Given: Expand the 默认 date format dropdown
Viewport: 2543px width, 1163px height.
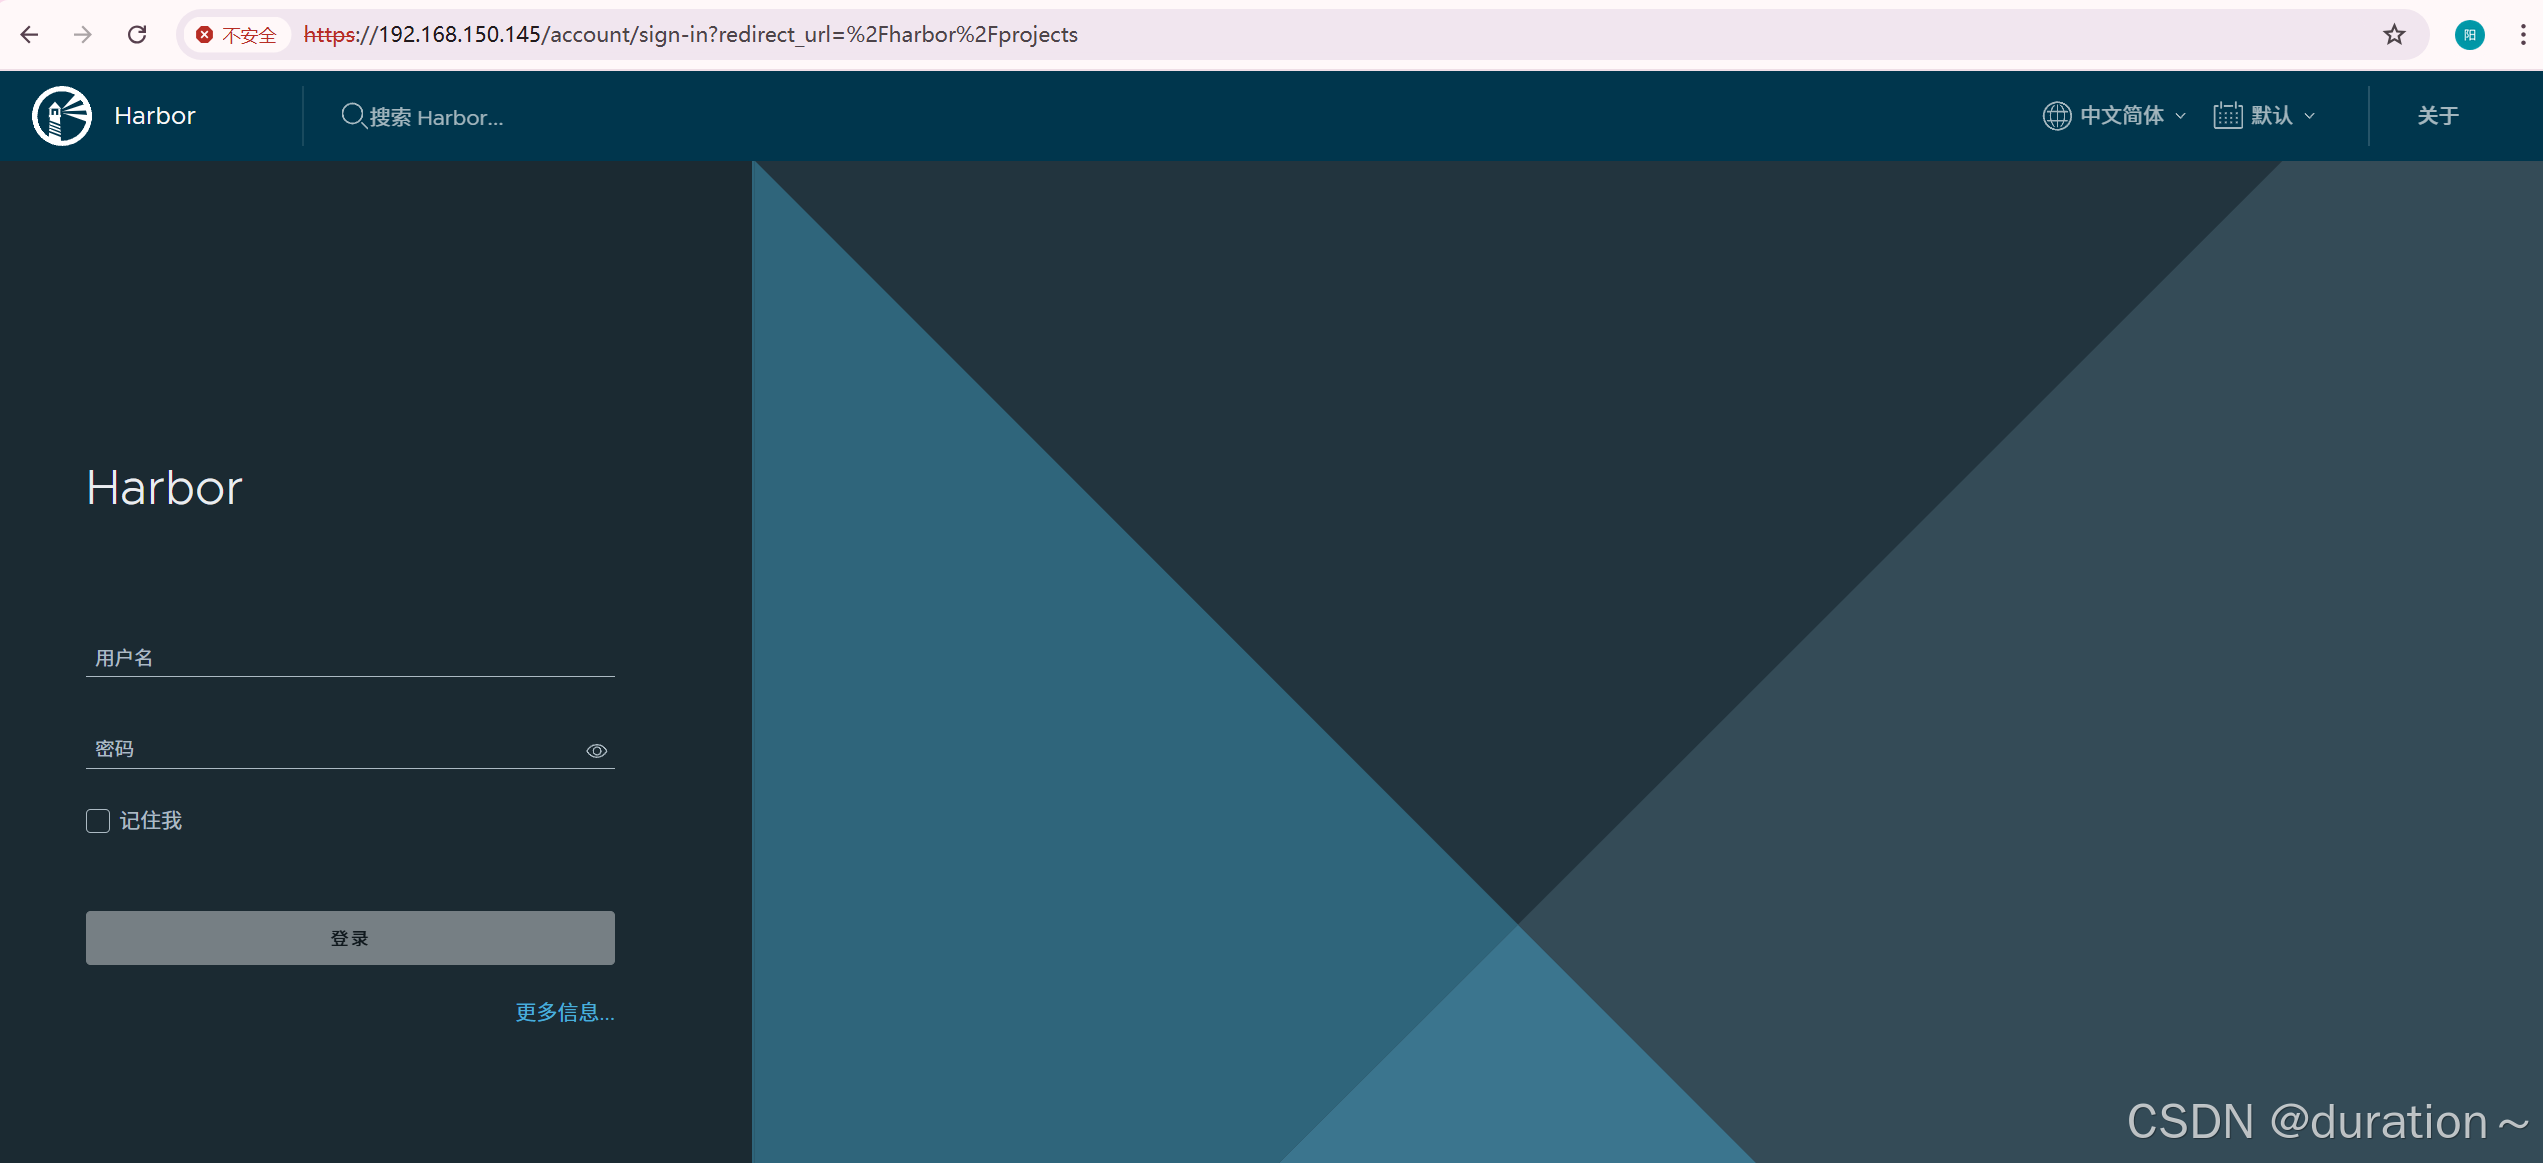Looking at the screenshot, I should pyautogui.click(x=2265, y=116).
